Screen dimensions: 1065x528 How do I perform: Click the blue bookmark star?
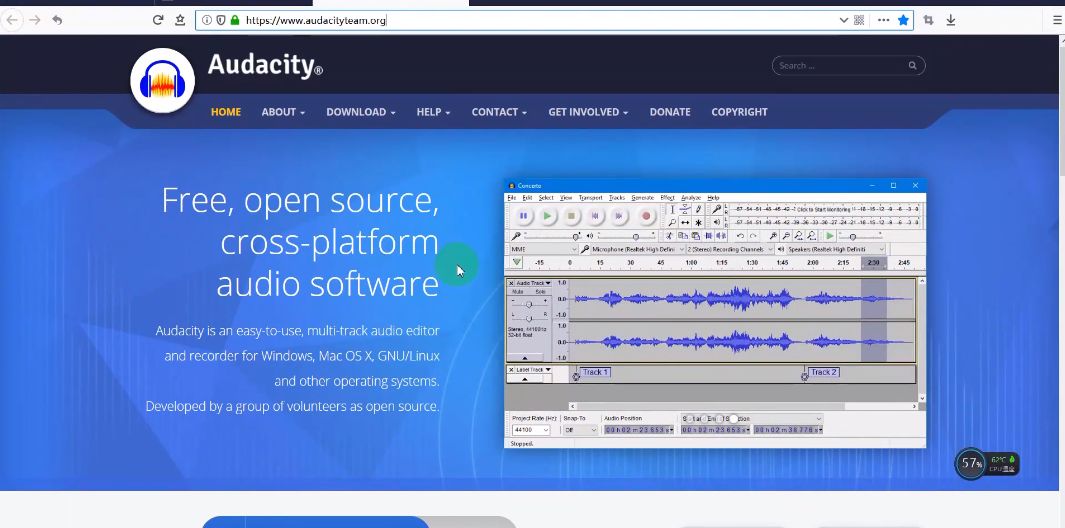[903, 20]
